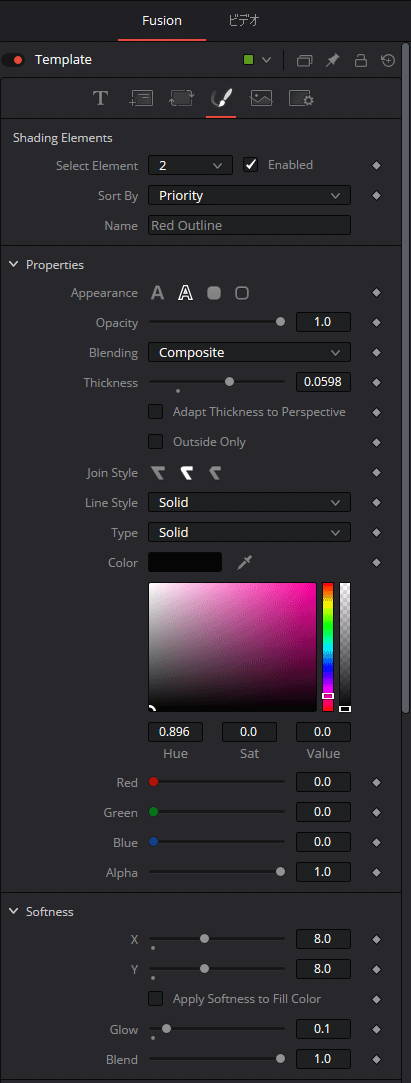Toggle the Template enable switch

[13, 60]
